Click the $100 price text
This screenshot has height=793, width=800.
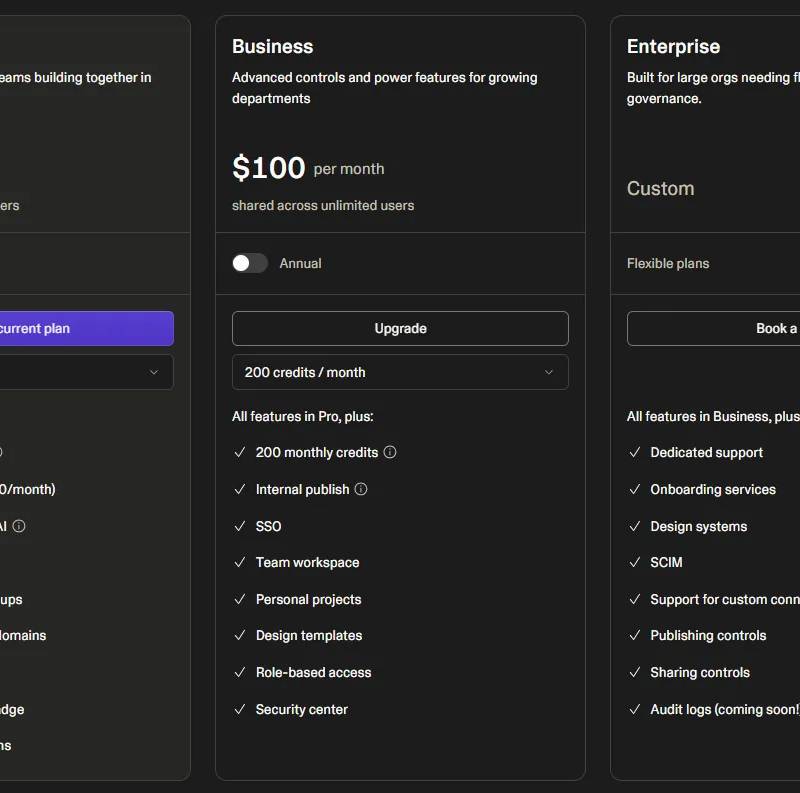coord(268,168)
